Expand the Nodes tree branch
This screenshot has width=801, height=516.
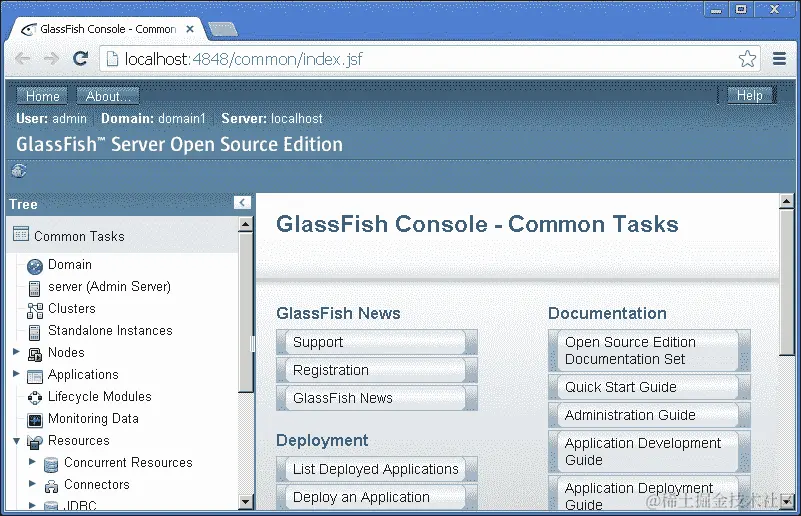(16, 351)
